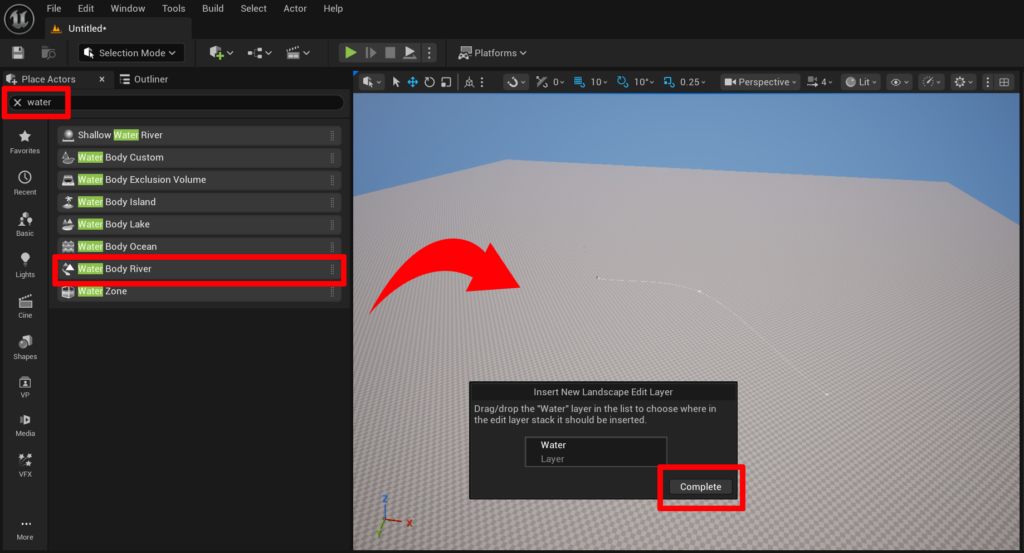Save the current level with disk icon
This screenshot has height=553, width=1024.
pyautogui.click(x=18, y=53)
